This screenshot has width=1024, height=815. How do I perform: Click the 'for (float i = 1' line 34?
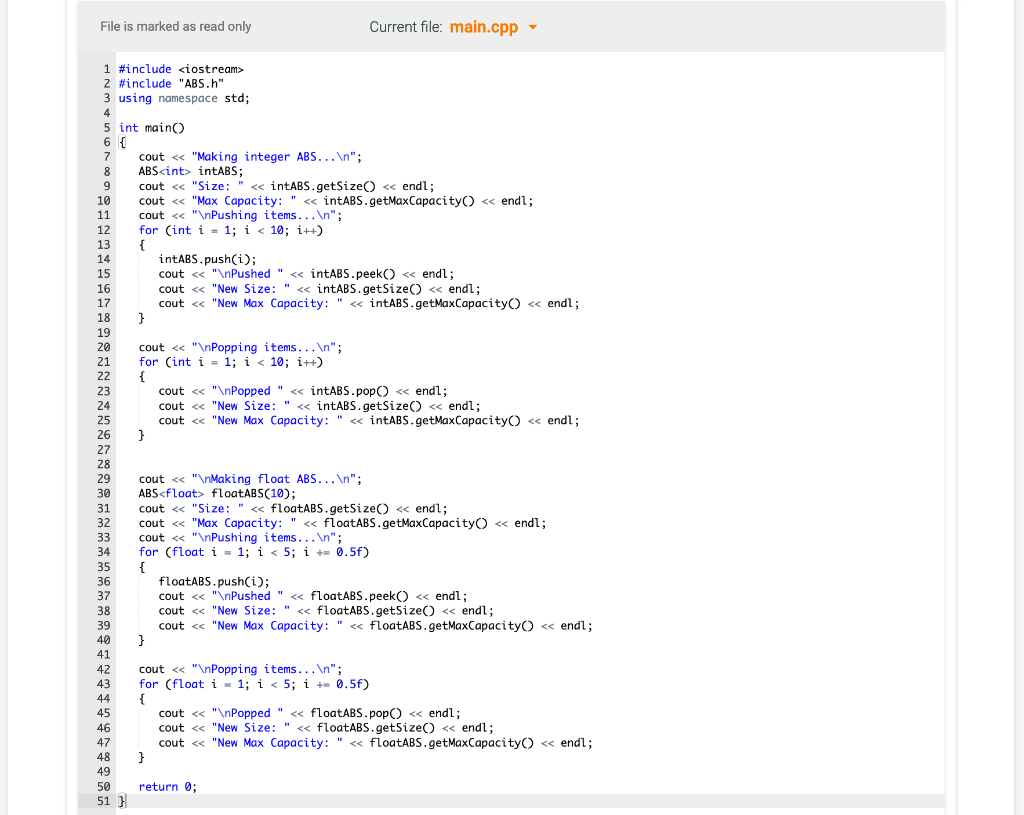tap(253, 552)
